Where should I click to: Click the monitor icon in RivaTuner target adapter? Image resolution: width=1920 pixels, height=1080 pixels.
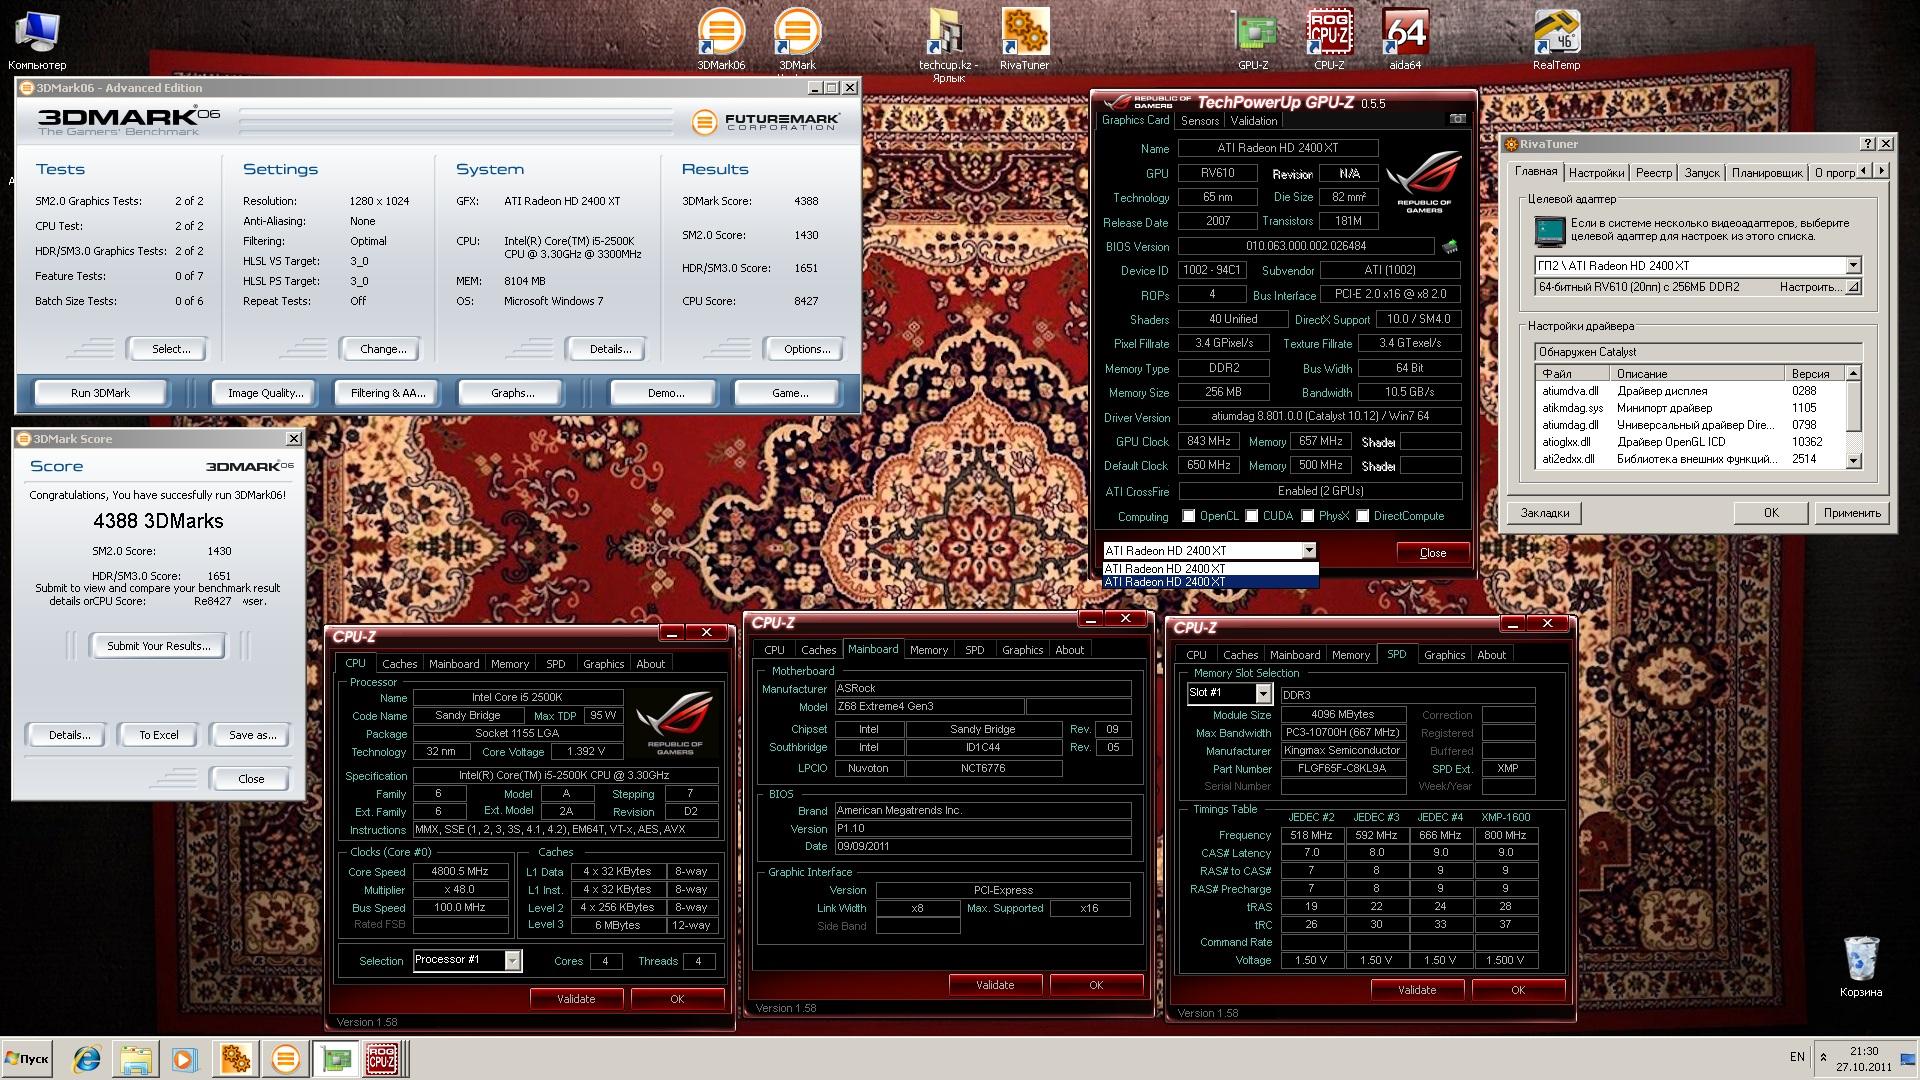[1549, 231]
